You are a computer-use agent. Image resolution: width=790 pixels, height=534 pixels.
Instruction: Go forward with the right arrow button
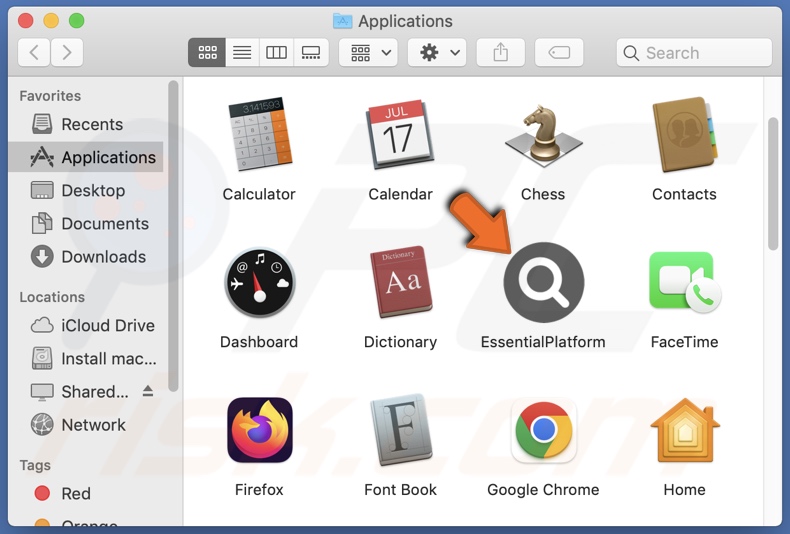67,52
